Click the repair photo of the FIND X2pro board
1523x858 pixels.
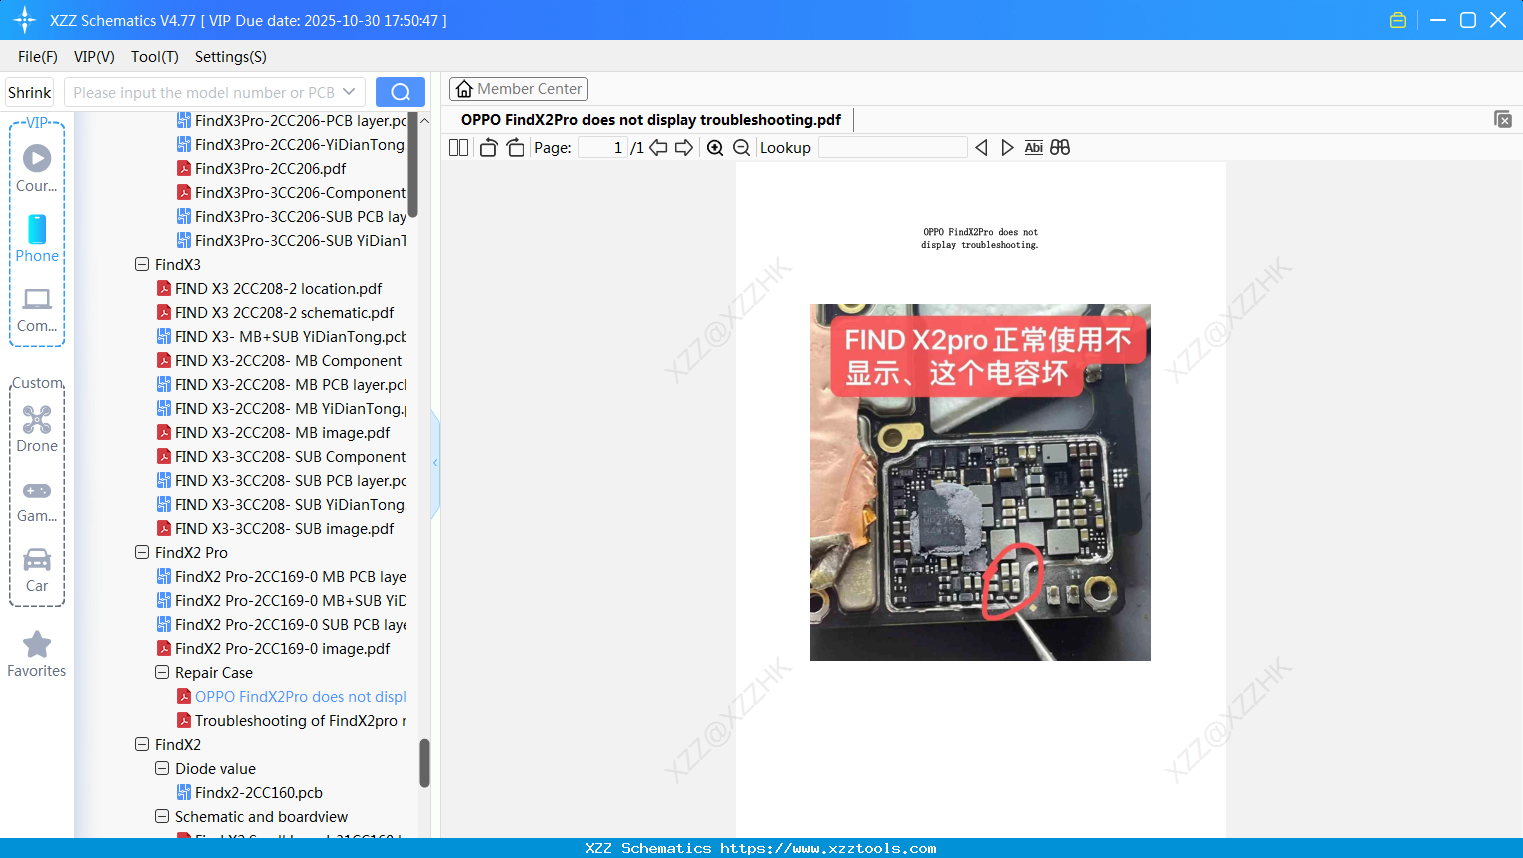pos(980,482)
